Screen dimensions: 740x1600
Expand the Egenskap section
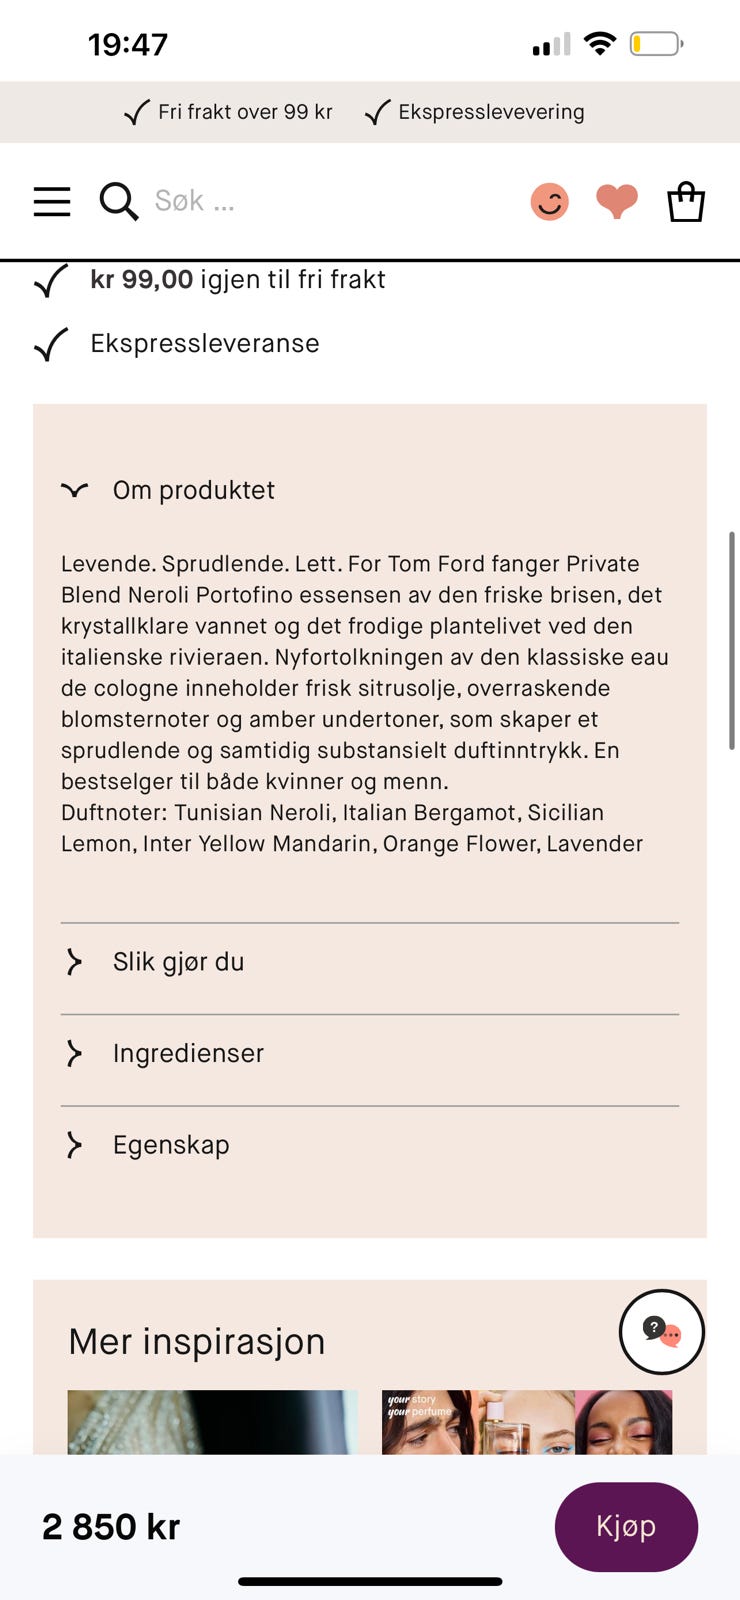(x=370, y=1145)
